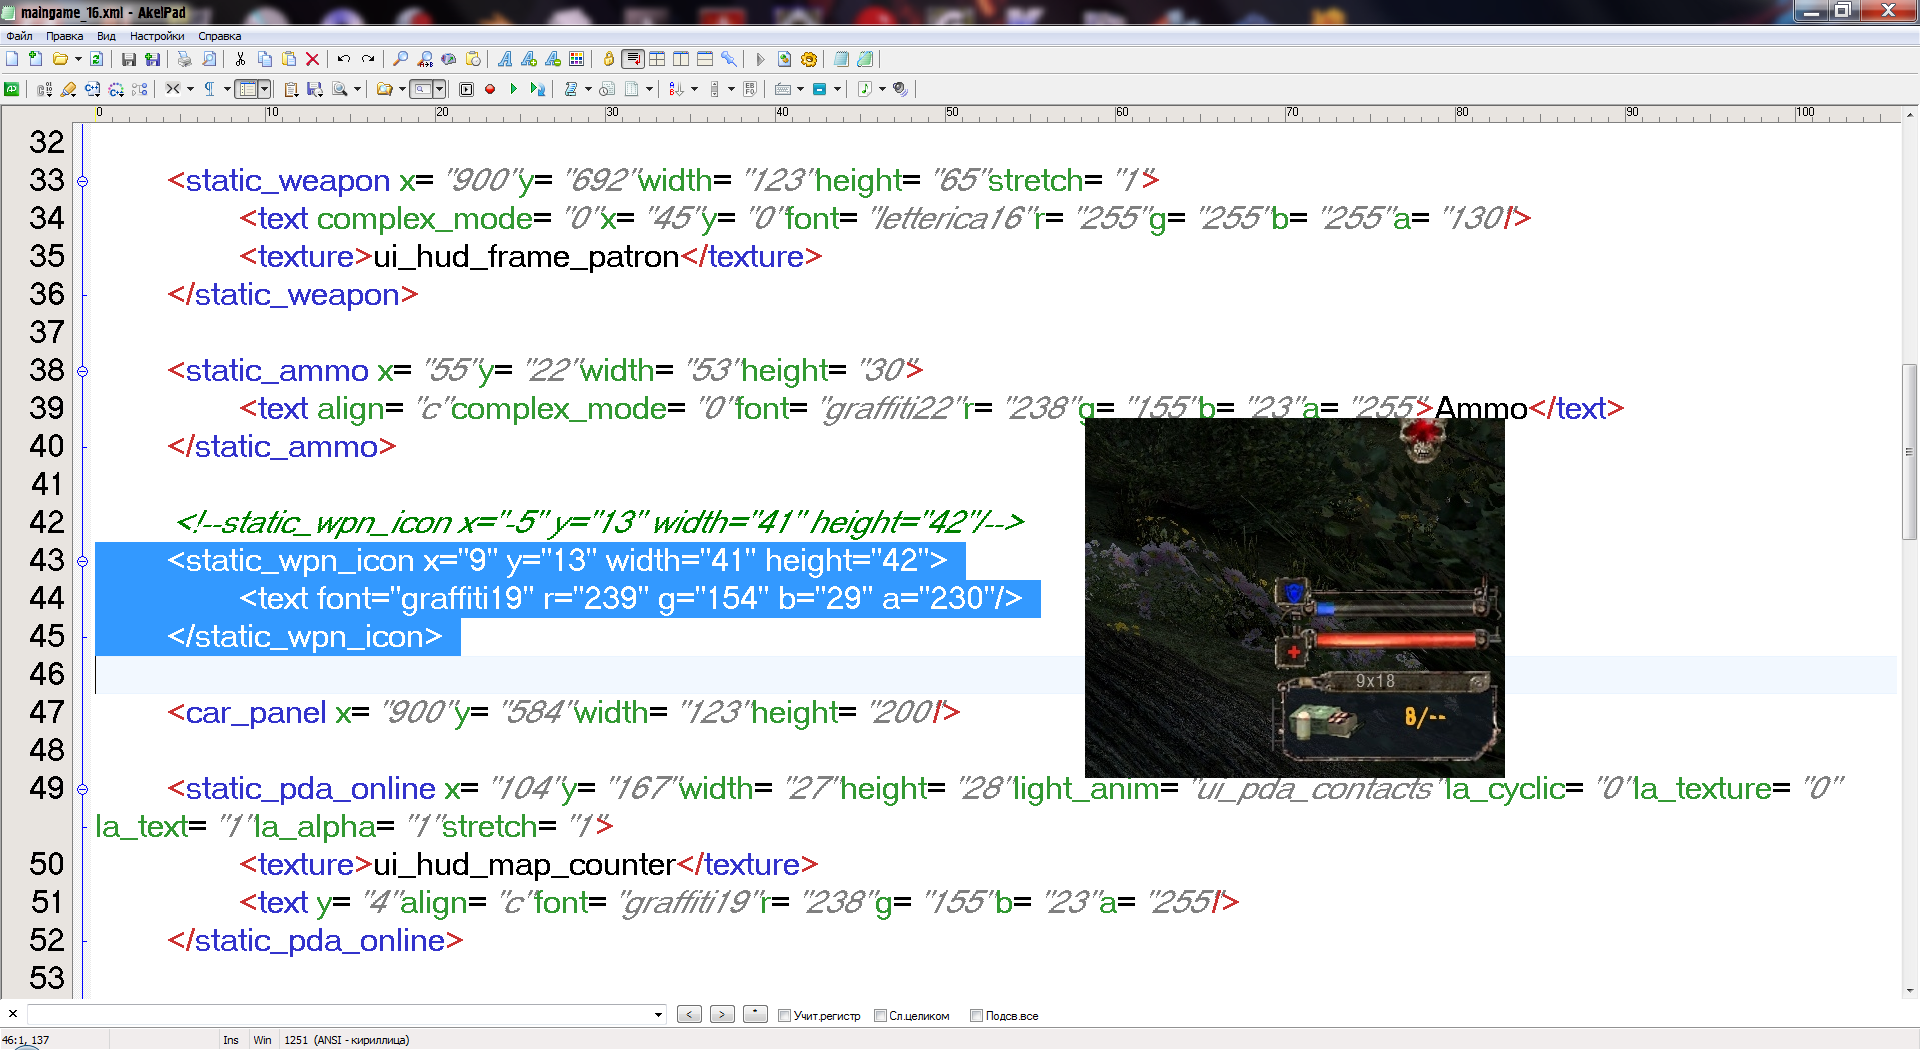Viewport: 1920px width, 1050px height.
Task: Click the Cut scissors icon
Action: (x=240, y=60)
